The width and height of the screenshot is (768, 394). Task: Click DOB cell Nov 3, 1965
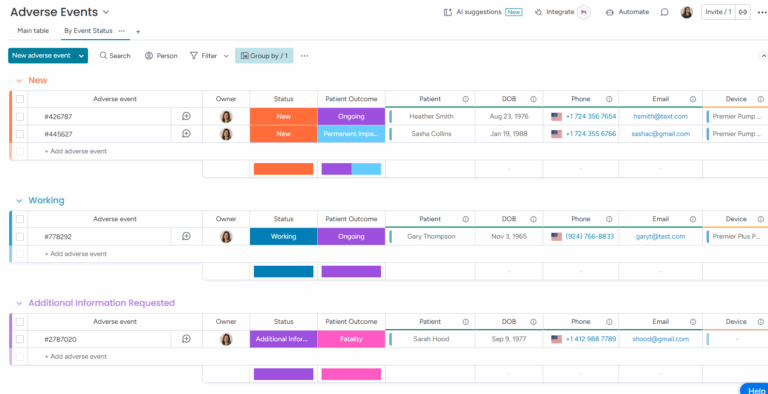(509, 237)
